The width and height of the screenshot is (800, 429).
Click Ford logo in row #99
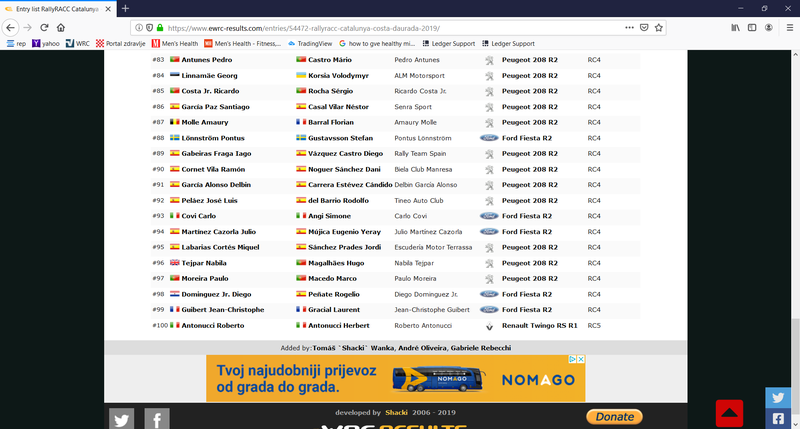[489, 310]
